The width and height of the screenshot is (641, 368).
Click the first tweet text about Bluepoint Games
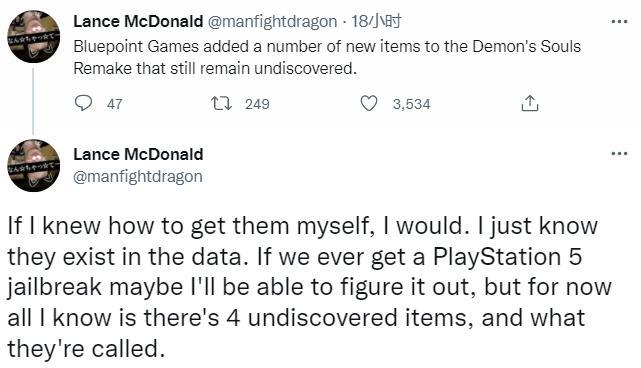click(327, 57)
